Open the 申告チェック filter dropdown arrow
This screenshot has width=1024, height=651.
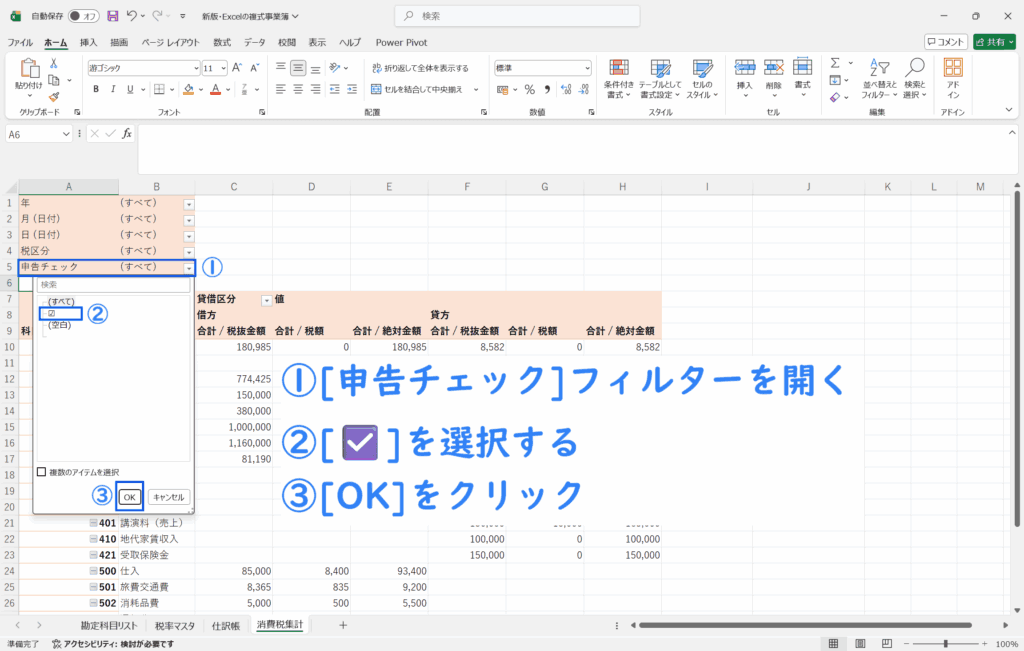[x=189, y=268]
